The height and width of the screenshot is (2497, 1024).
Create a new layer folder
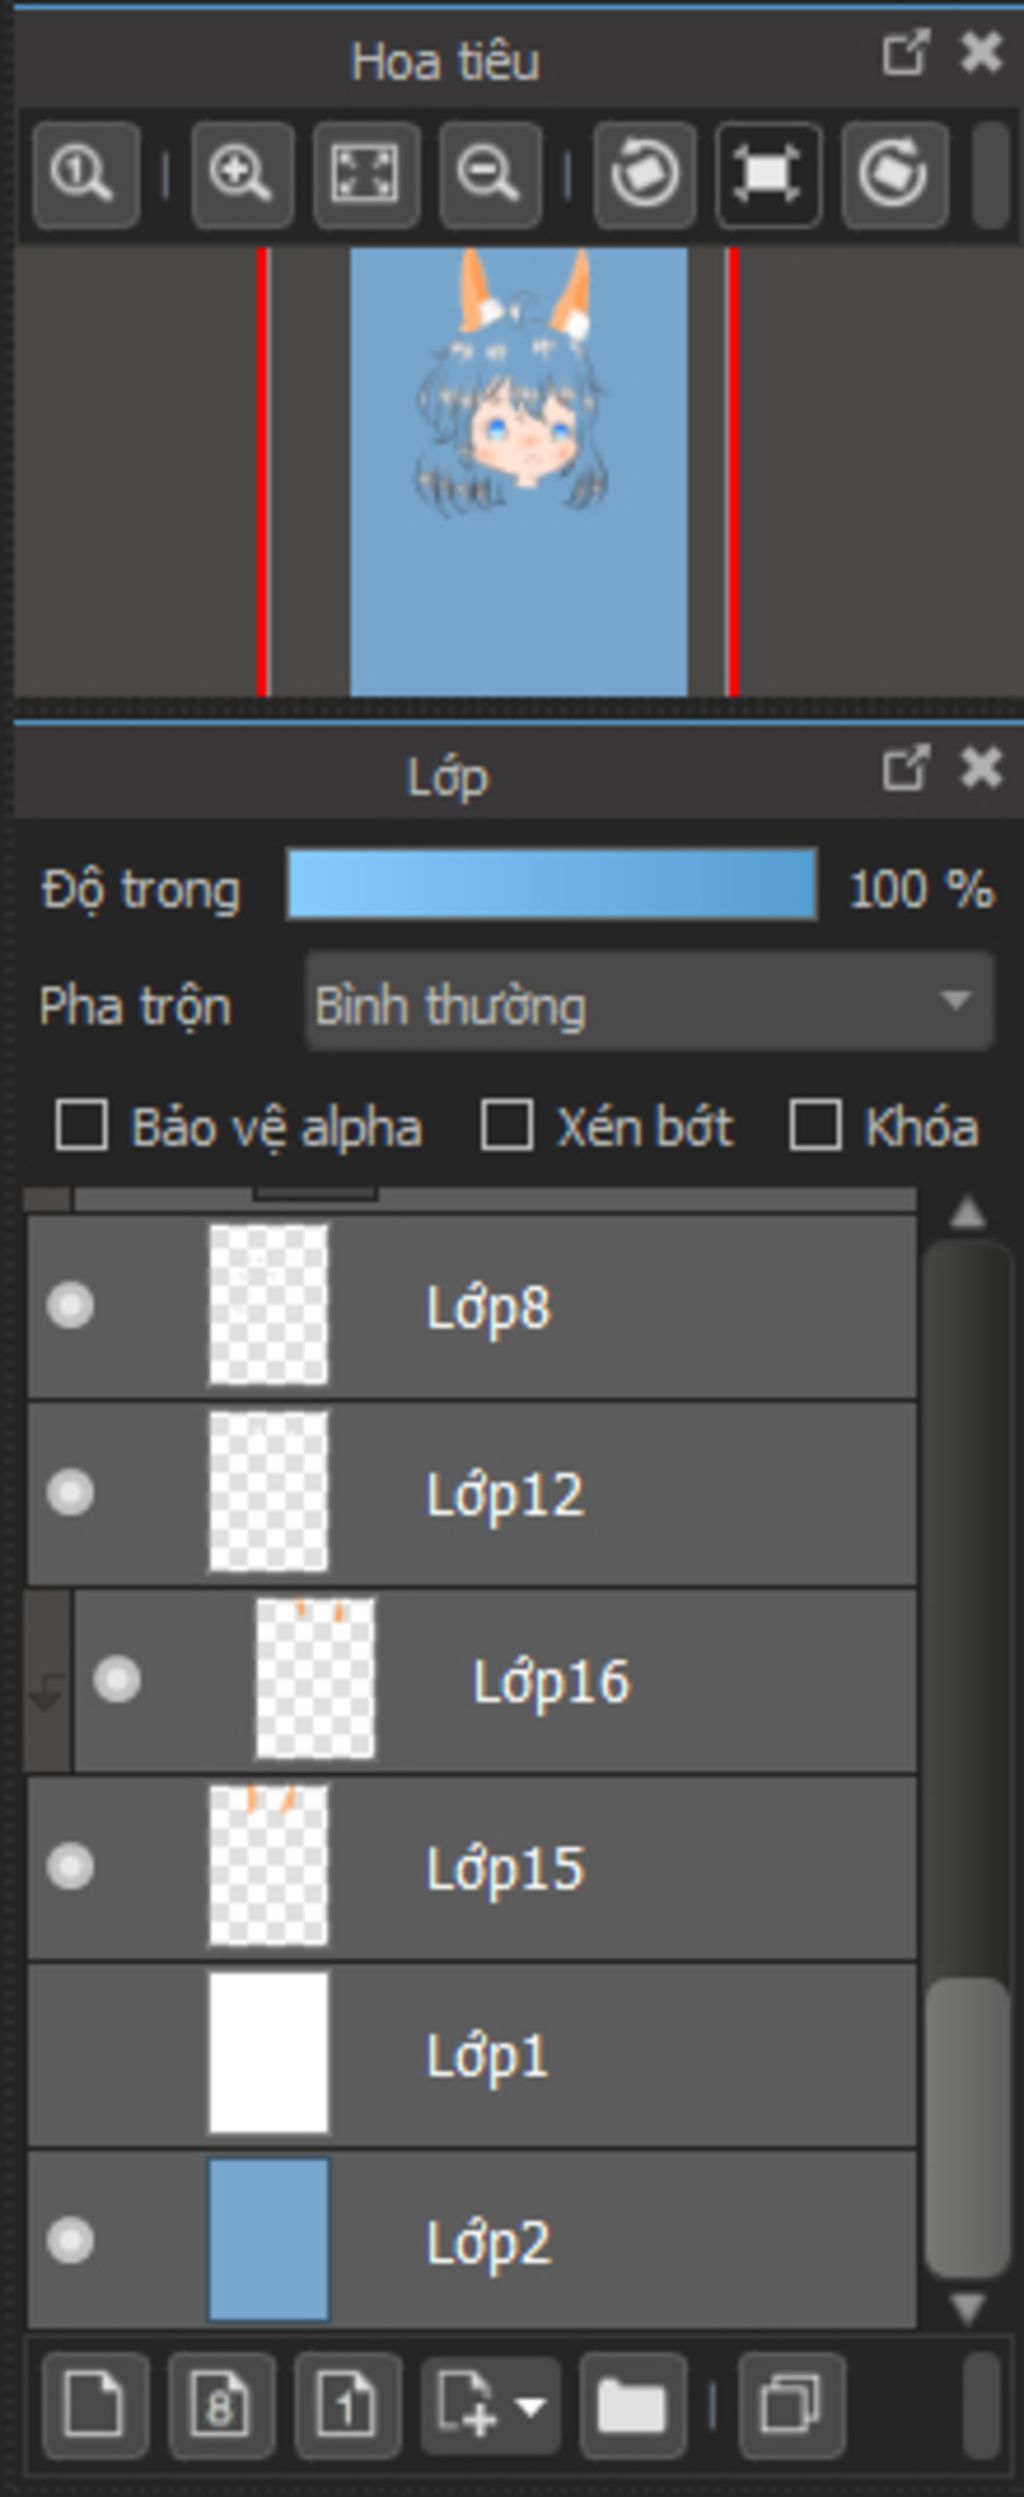point(631,2405)
